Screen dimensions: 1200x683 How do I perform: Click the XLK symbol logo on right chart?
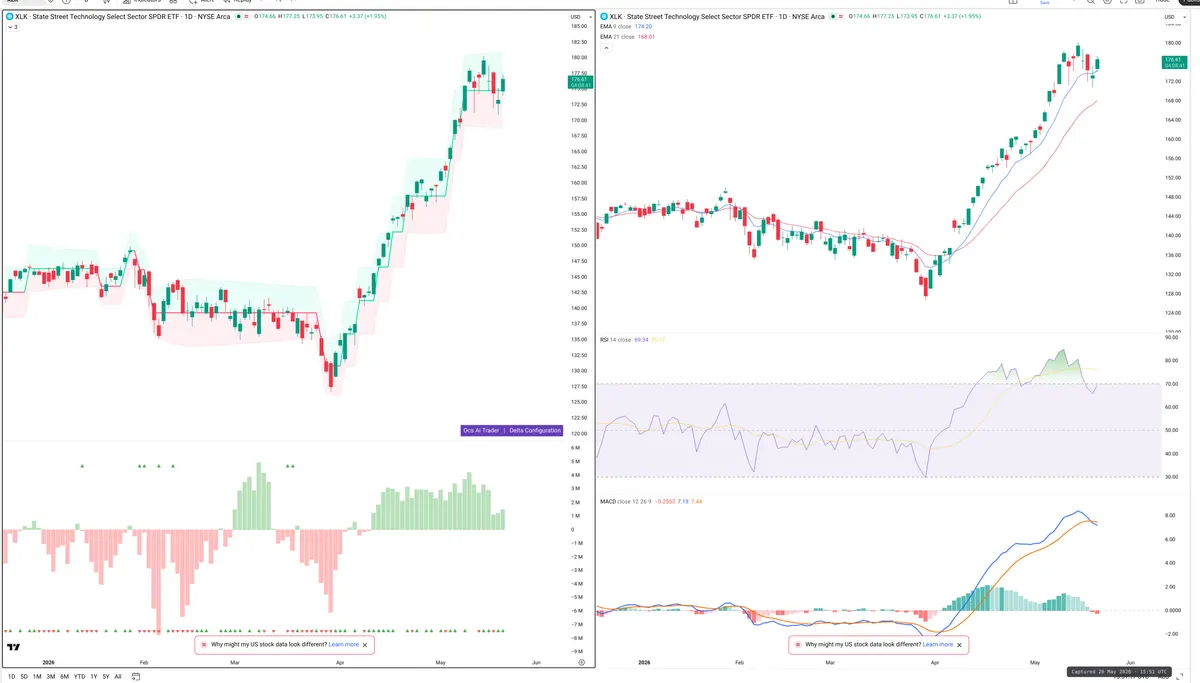pyautogui.click(x=602, y=17)
